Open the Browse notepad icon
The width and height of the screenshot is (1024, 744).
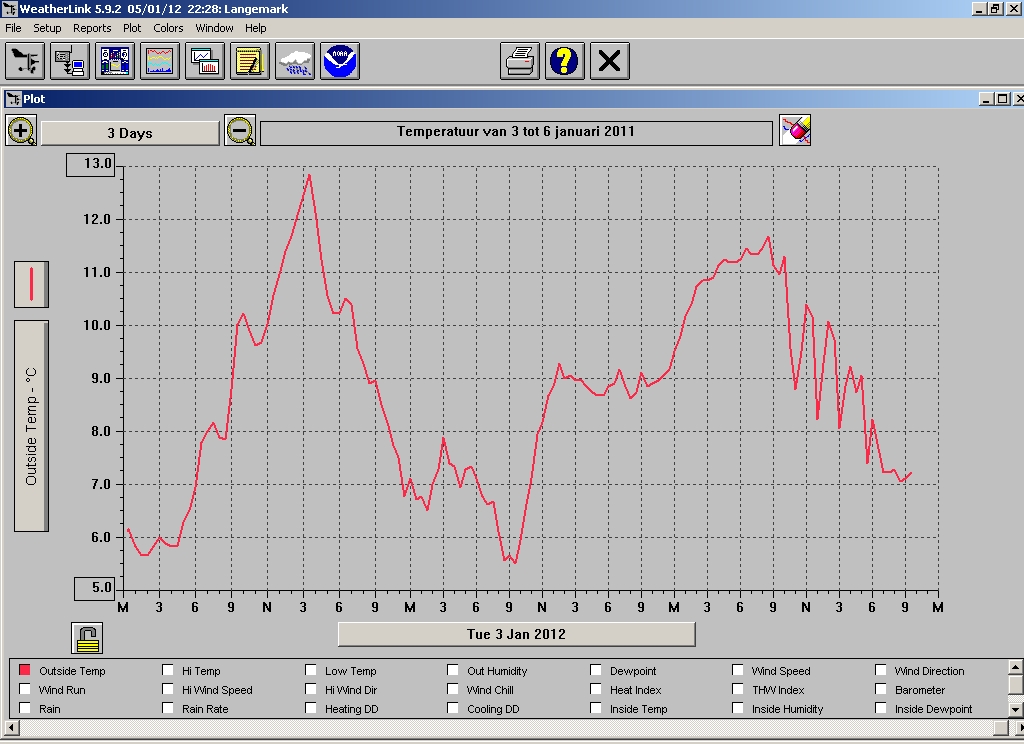(x=250, y=61)
